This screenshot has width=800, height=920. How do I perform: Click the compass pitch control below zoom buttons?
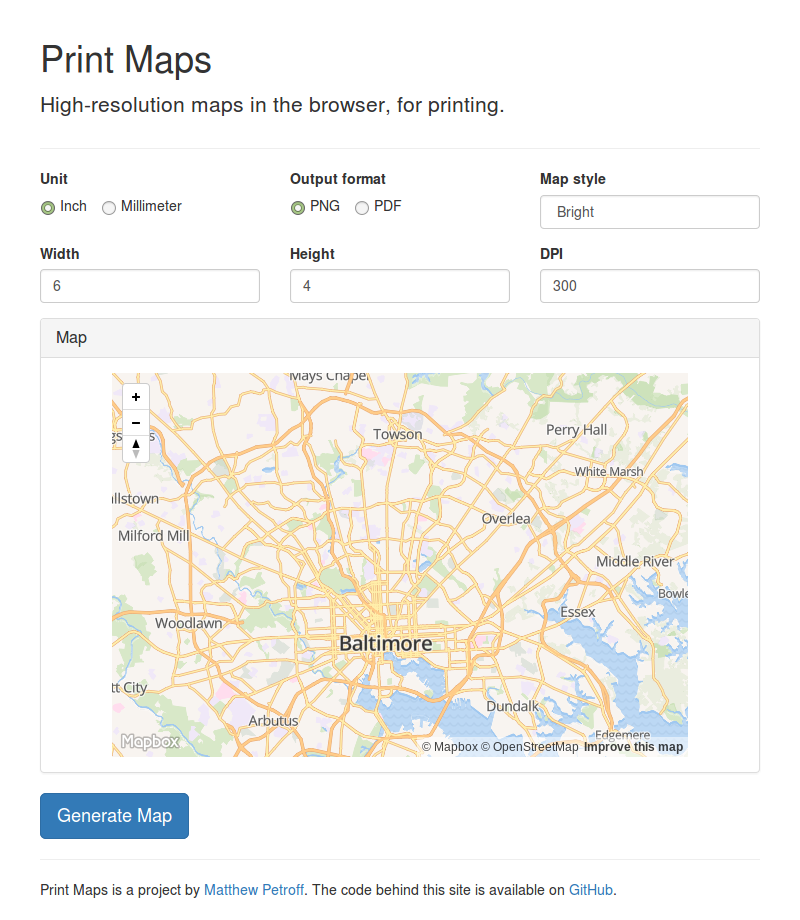tap(135, 449)
